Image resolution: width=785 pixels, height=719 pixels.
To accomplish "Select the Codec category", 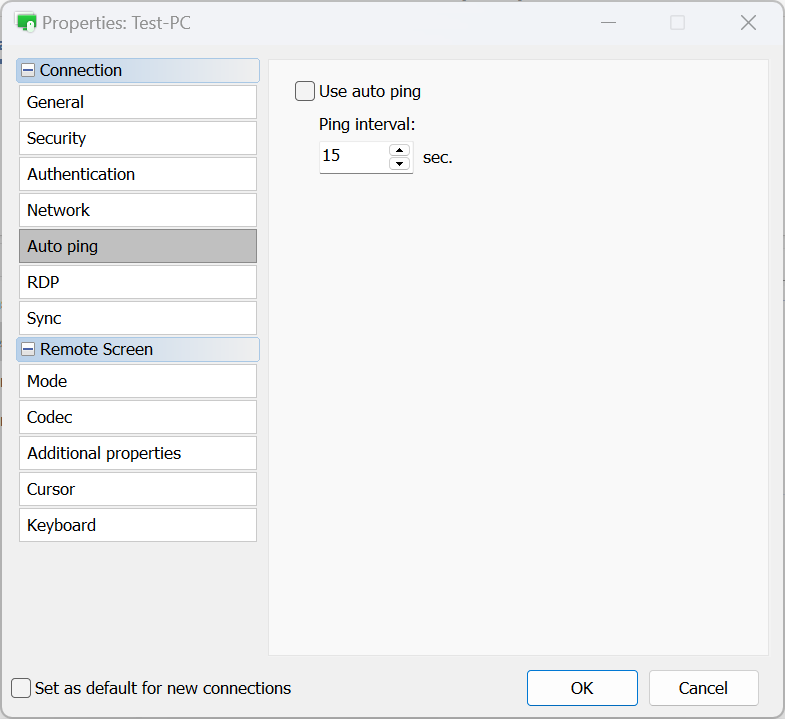I will (x=138, y=417).
